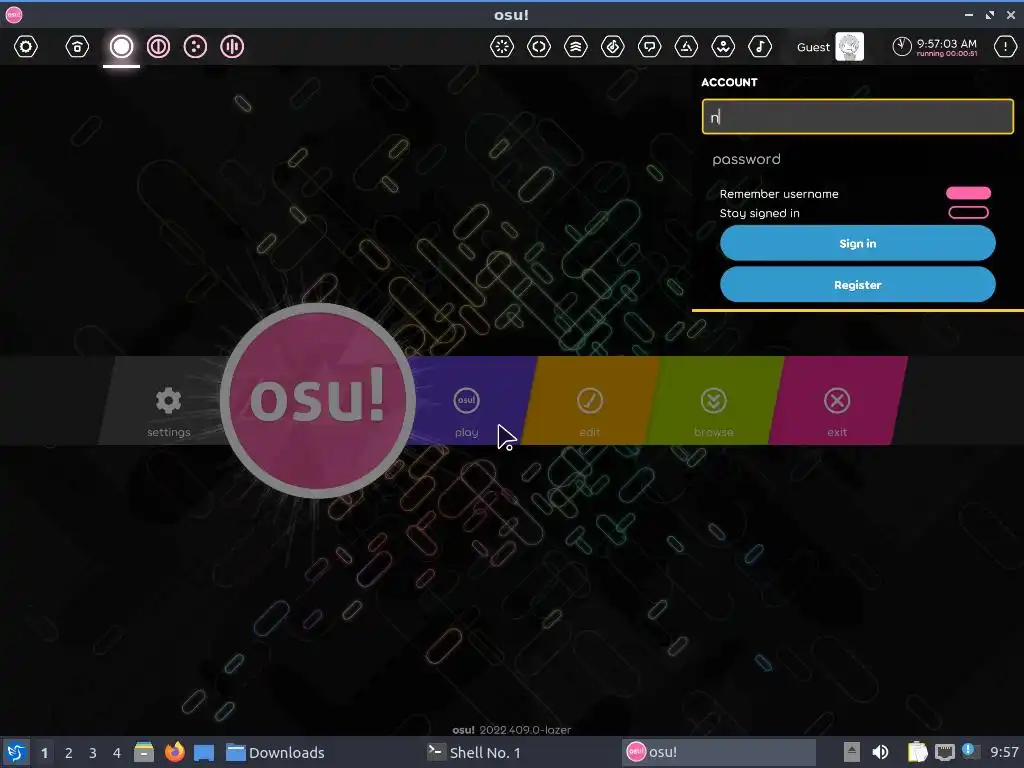Switch to workspace 3
The height and width of the screenshot is (768, 1024).
point(93,753)
